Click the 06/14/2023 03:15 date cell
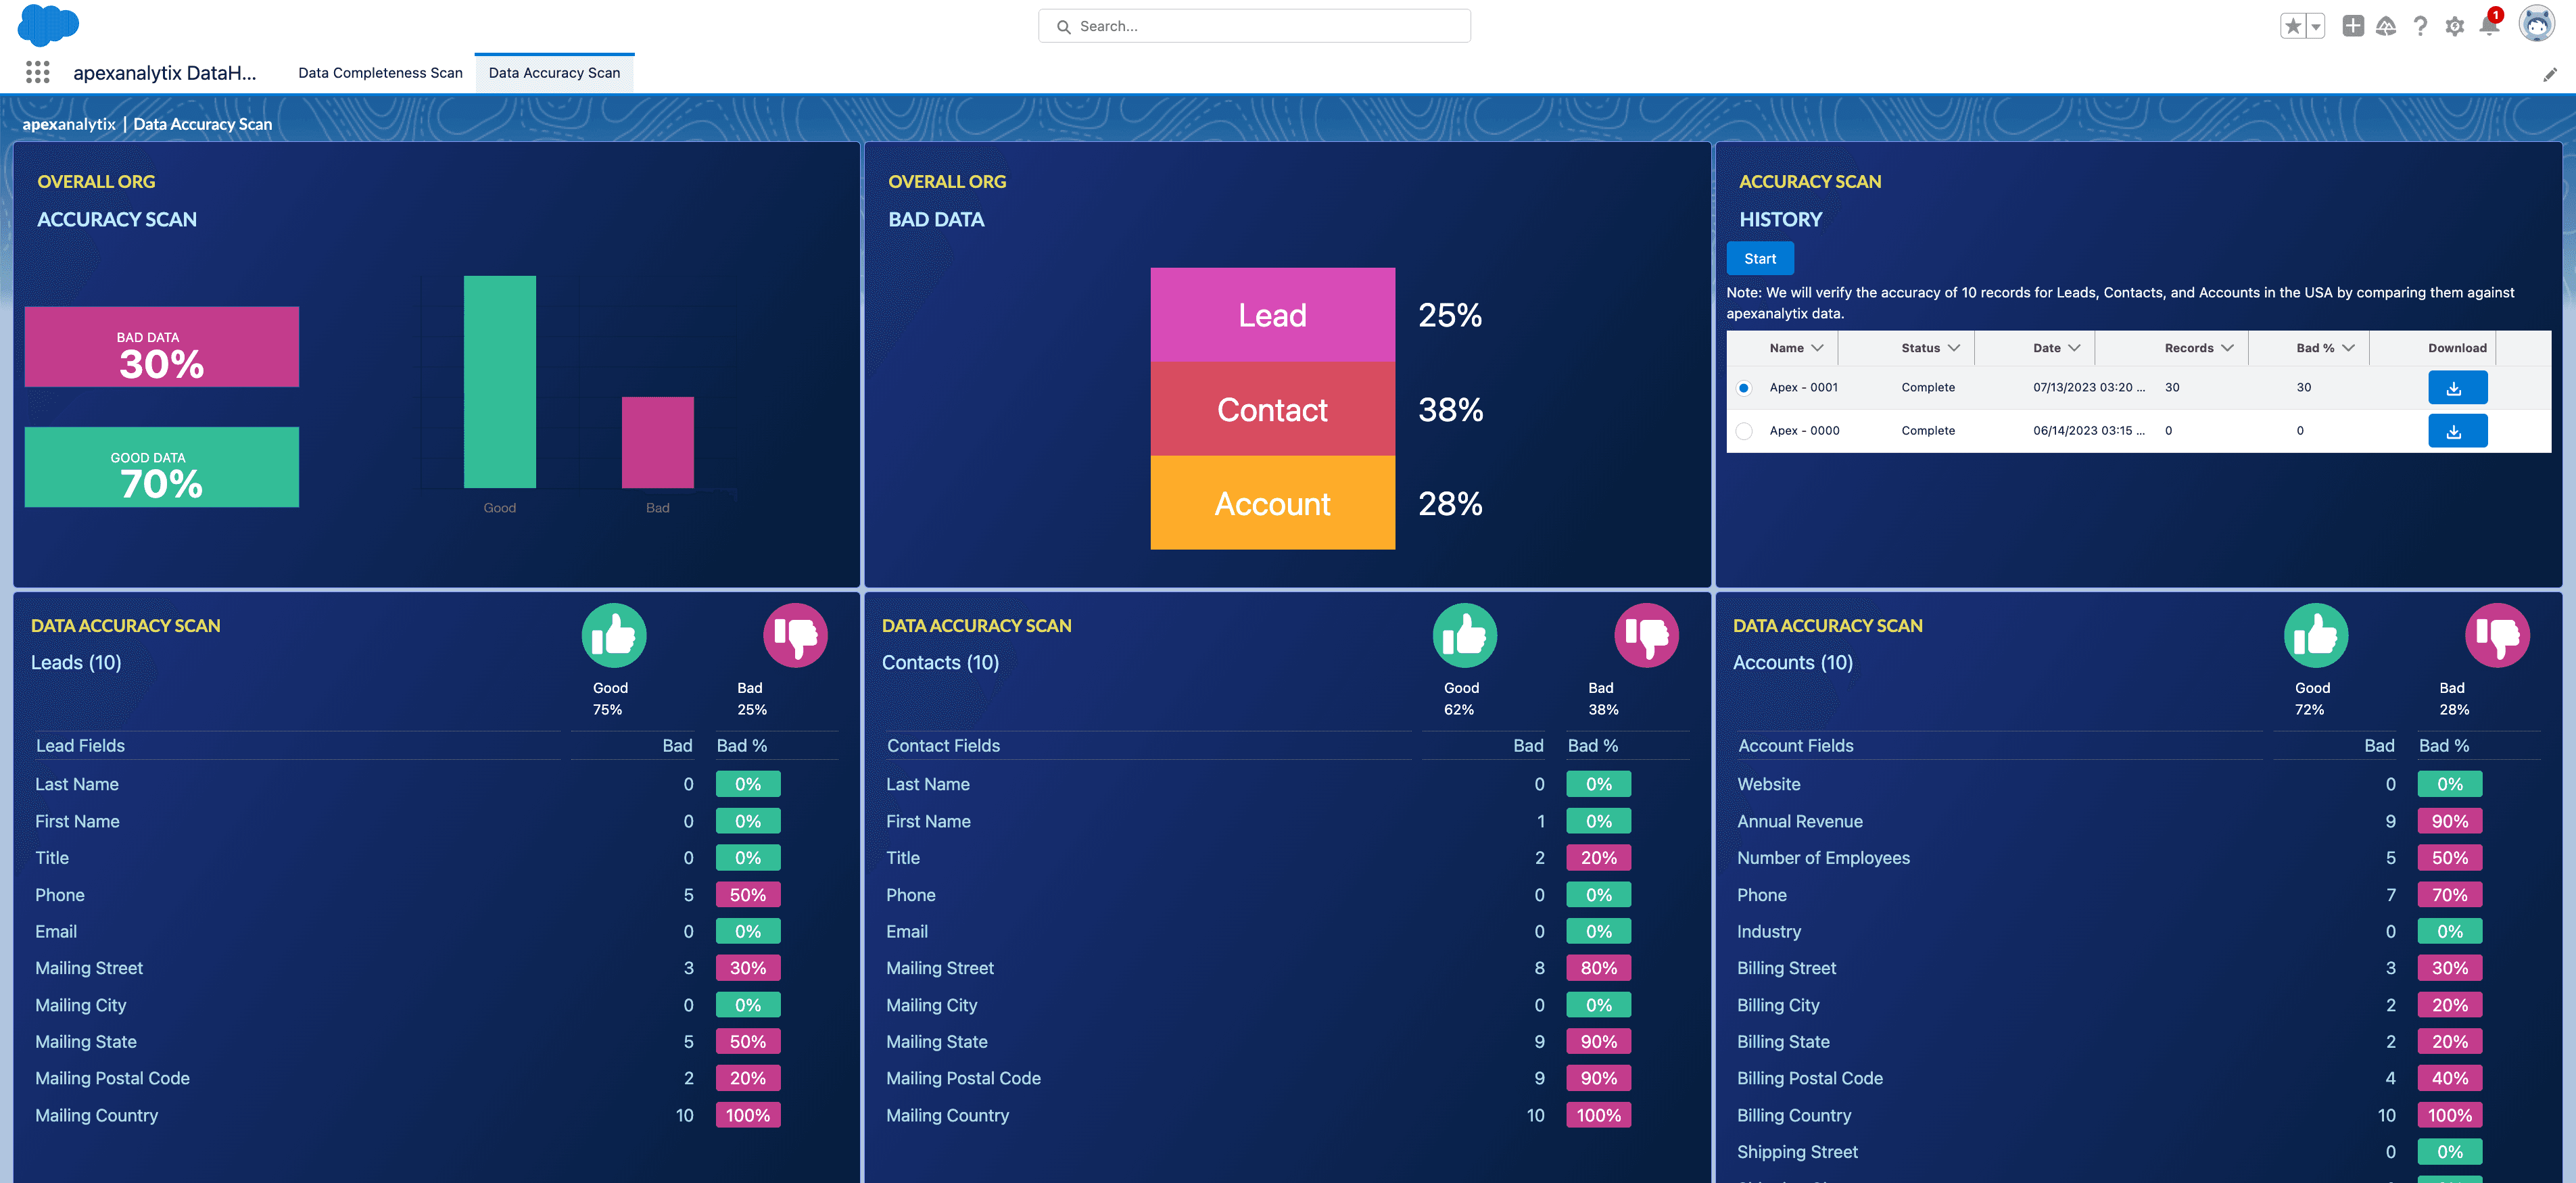Image resolution: width=2576 pixels, height=1183 pixels. (2088, 431)
